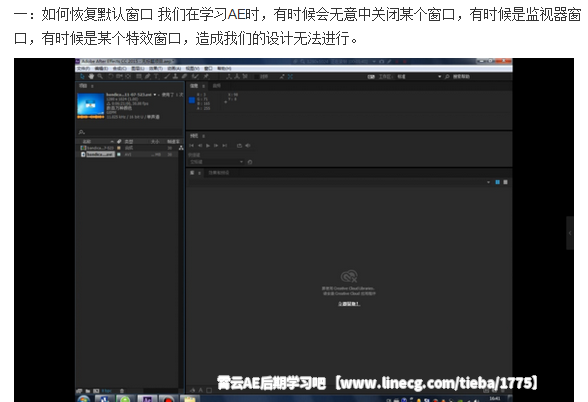Switch to the Audio panel tab

coord(217,86)
